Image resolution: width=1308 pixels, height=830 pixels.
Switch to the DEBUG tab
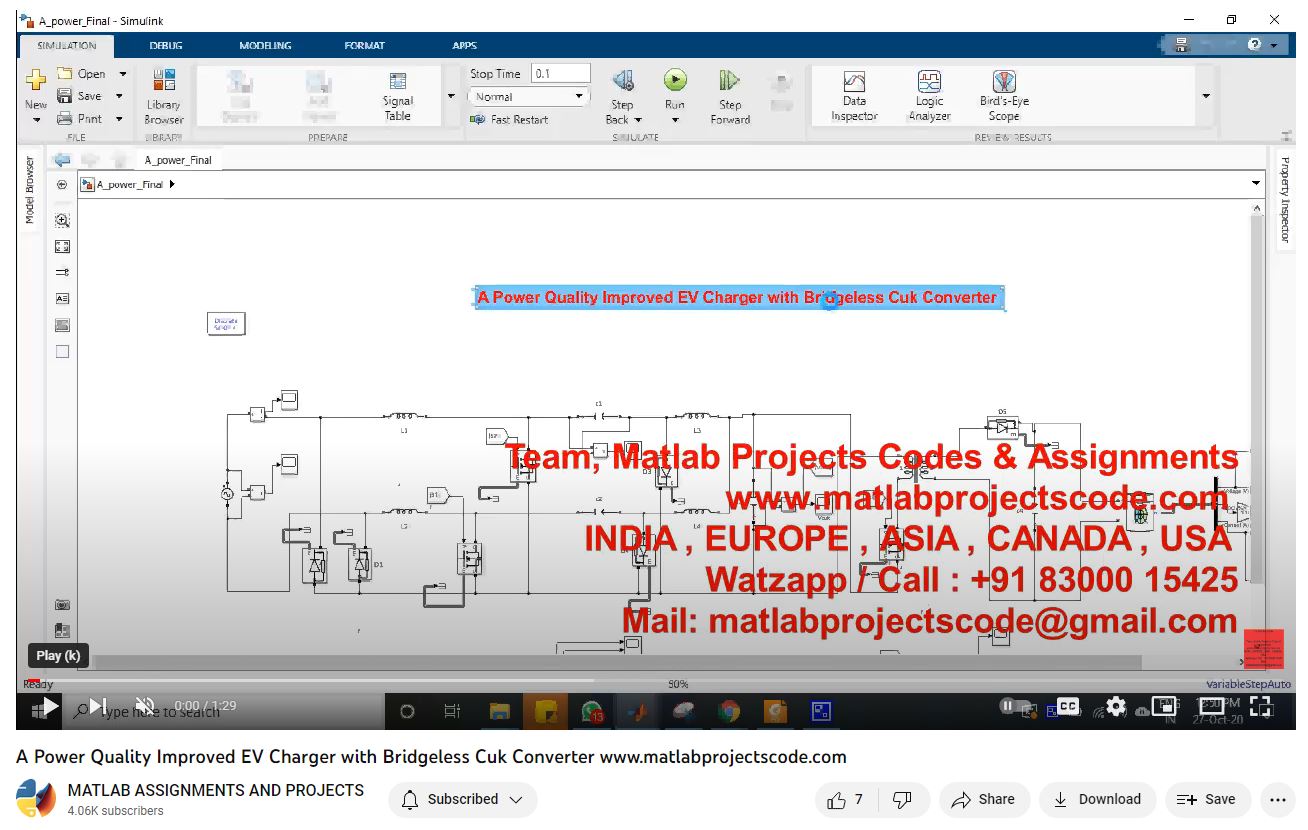[166, 45]
